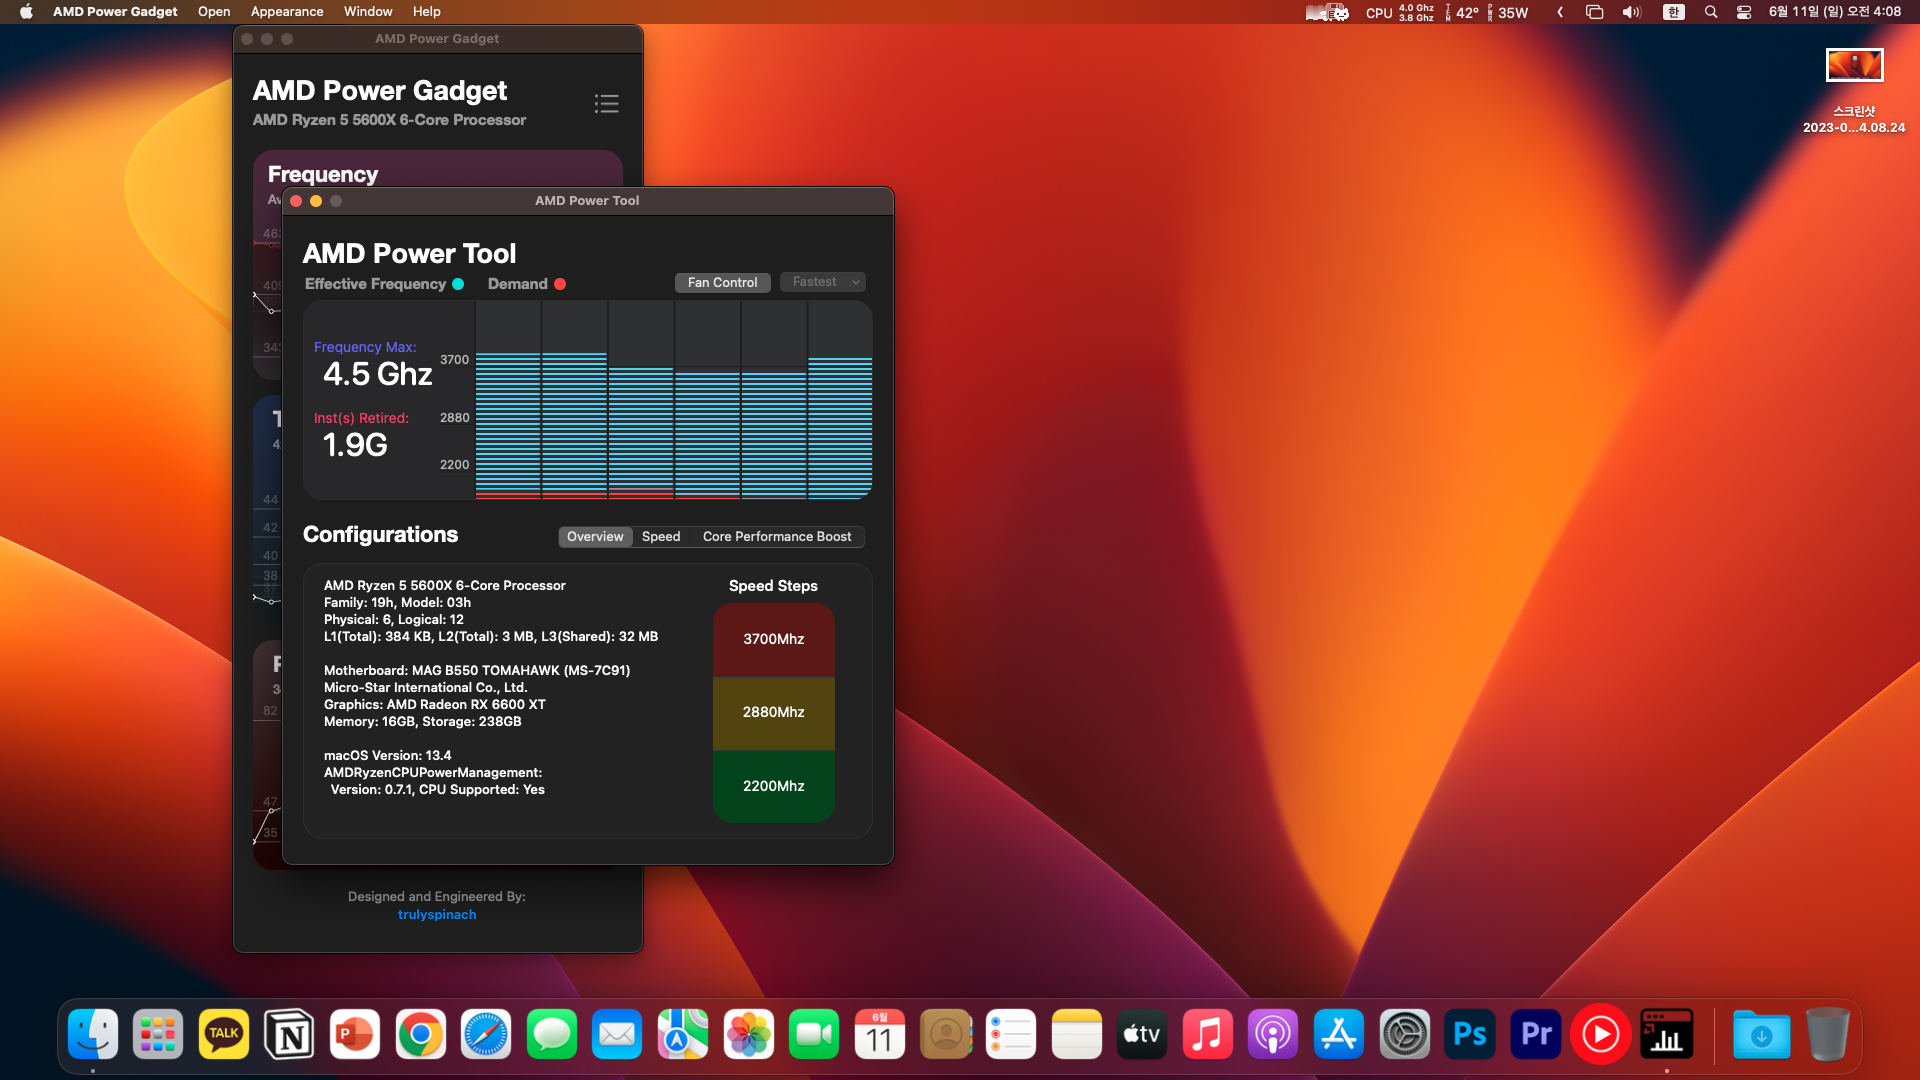The height and width of the screenshot is (1080, 1920).
Task: Switch to the Speed tab
Action: coord(661,537)
